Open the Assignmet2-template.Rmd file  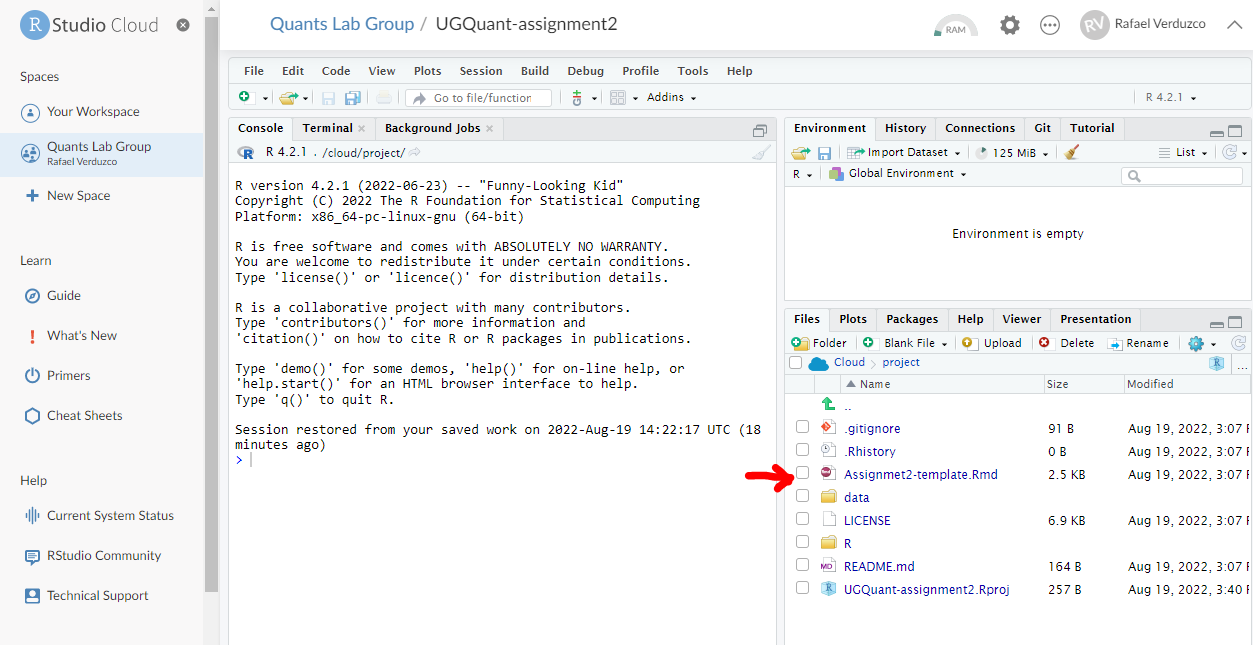tap(920, 475)
